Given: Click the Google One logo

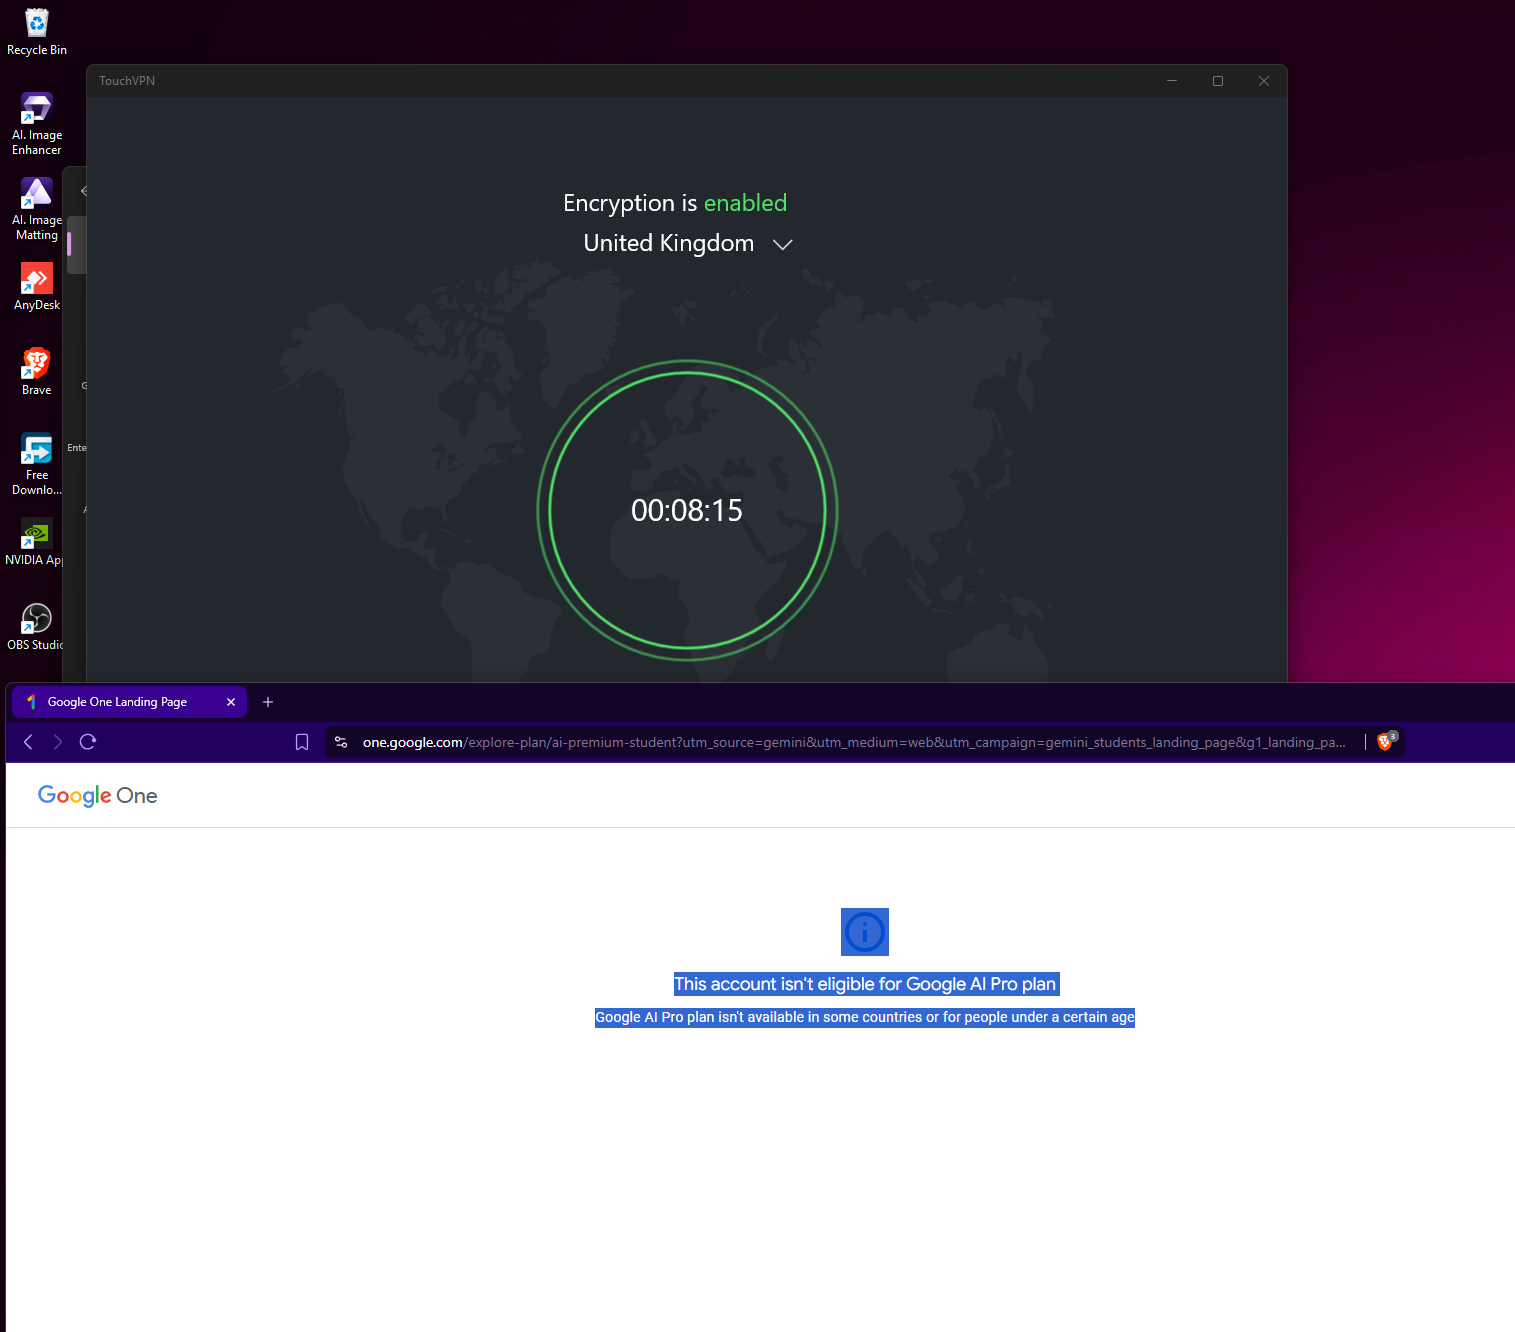Looking at the screenshot, I should point(97,796).
